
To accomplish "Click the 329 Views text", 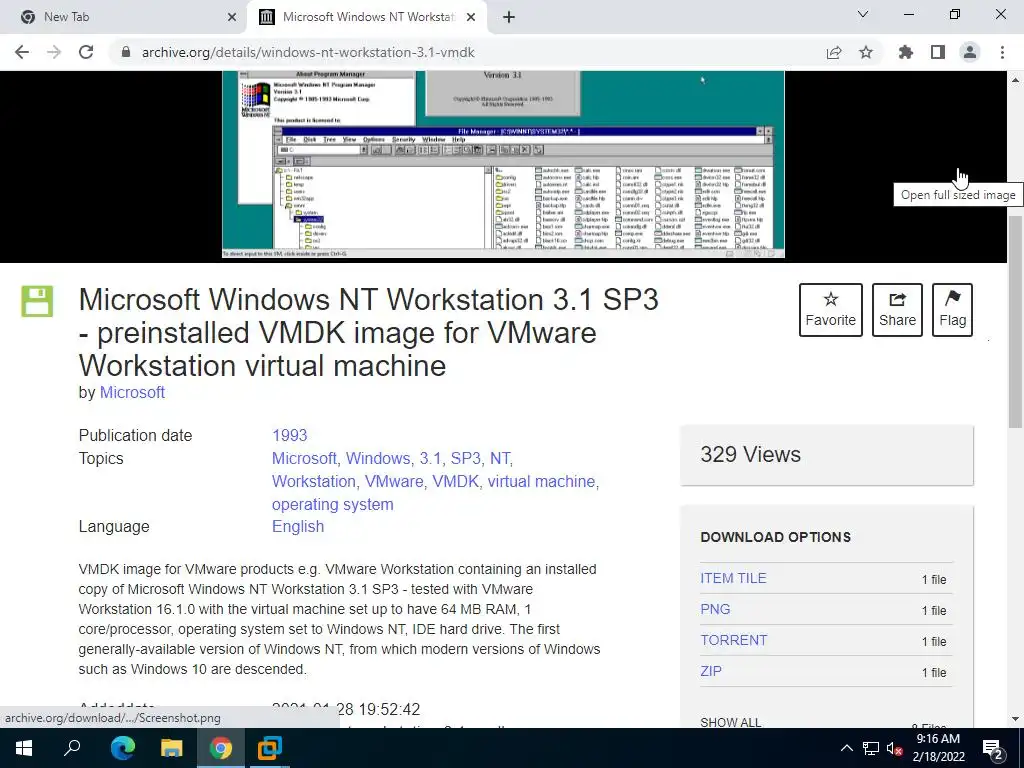I will (750, 455).
